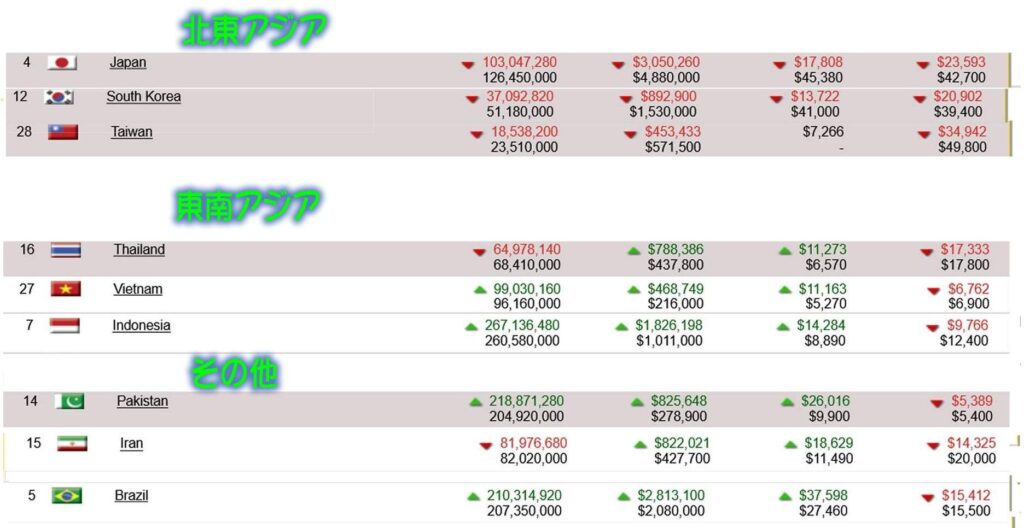Click the South Korea flag icon
Image resolution: width=1024 pixels, height=528 pixels.
59,97
